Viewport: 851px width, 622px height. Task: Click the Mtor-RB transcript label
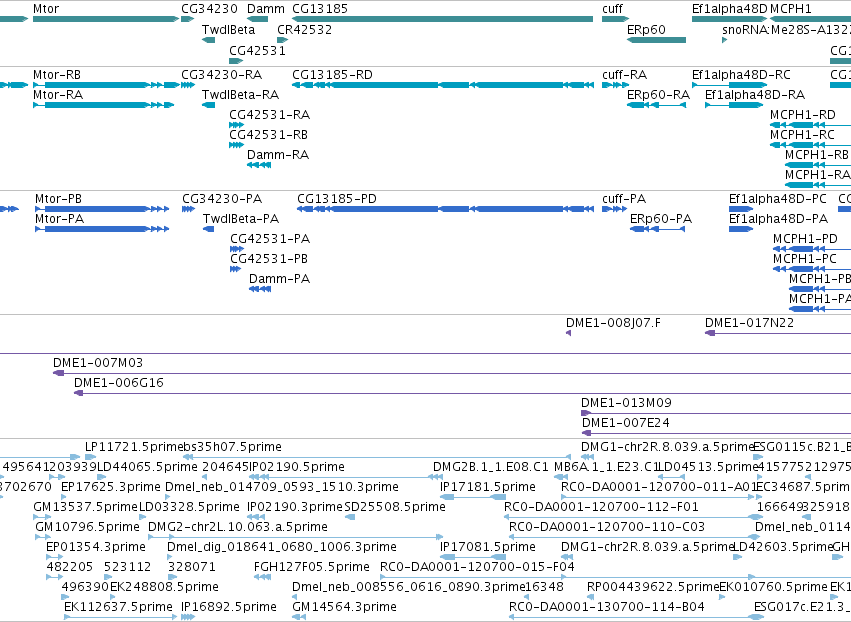coord(58,75)
